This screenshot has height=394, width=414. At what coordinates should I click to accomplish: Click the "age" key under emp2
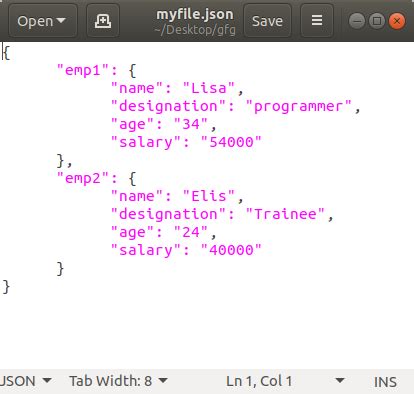point(133,232)
